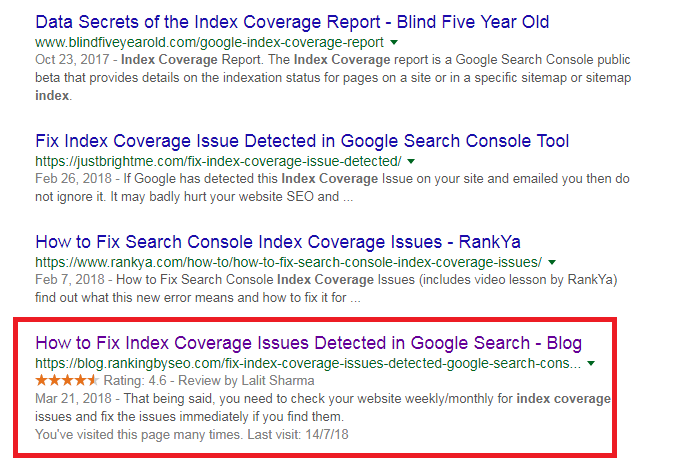Click the 'Feb 7, 2018' snippet date
The image size is (678, 460).
point(70,279)
